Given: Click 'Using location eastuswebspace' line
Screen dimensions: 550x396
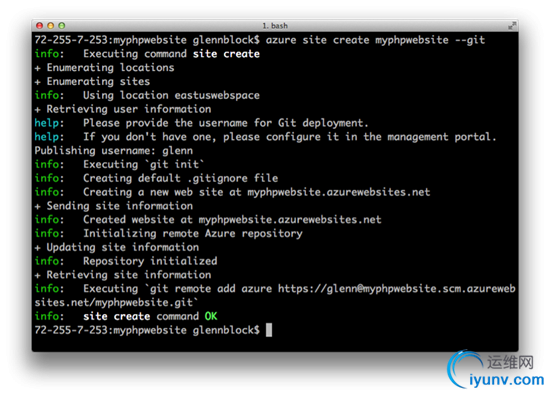Looking at the screenshot, I should [147, 95].
